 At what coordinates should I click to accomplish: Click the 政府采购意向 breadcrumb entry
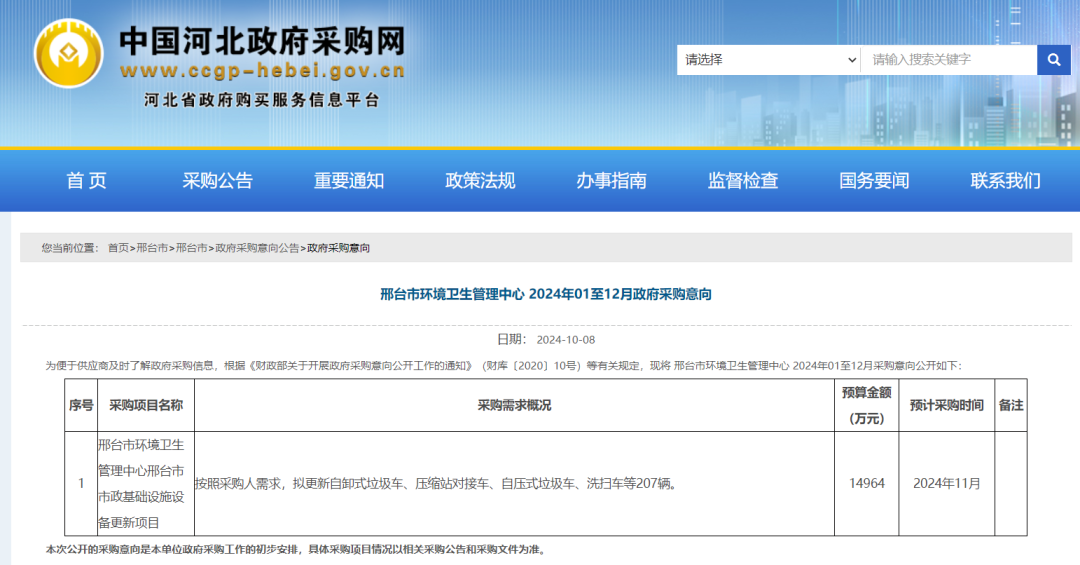[338, 248]
